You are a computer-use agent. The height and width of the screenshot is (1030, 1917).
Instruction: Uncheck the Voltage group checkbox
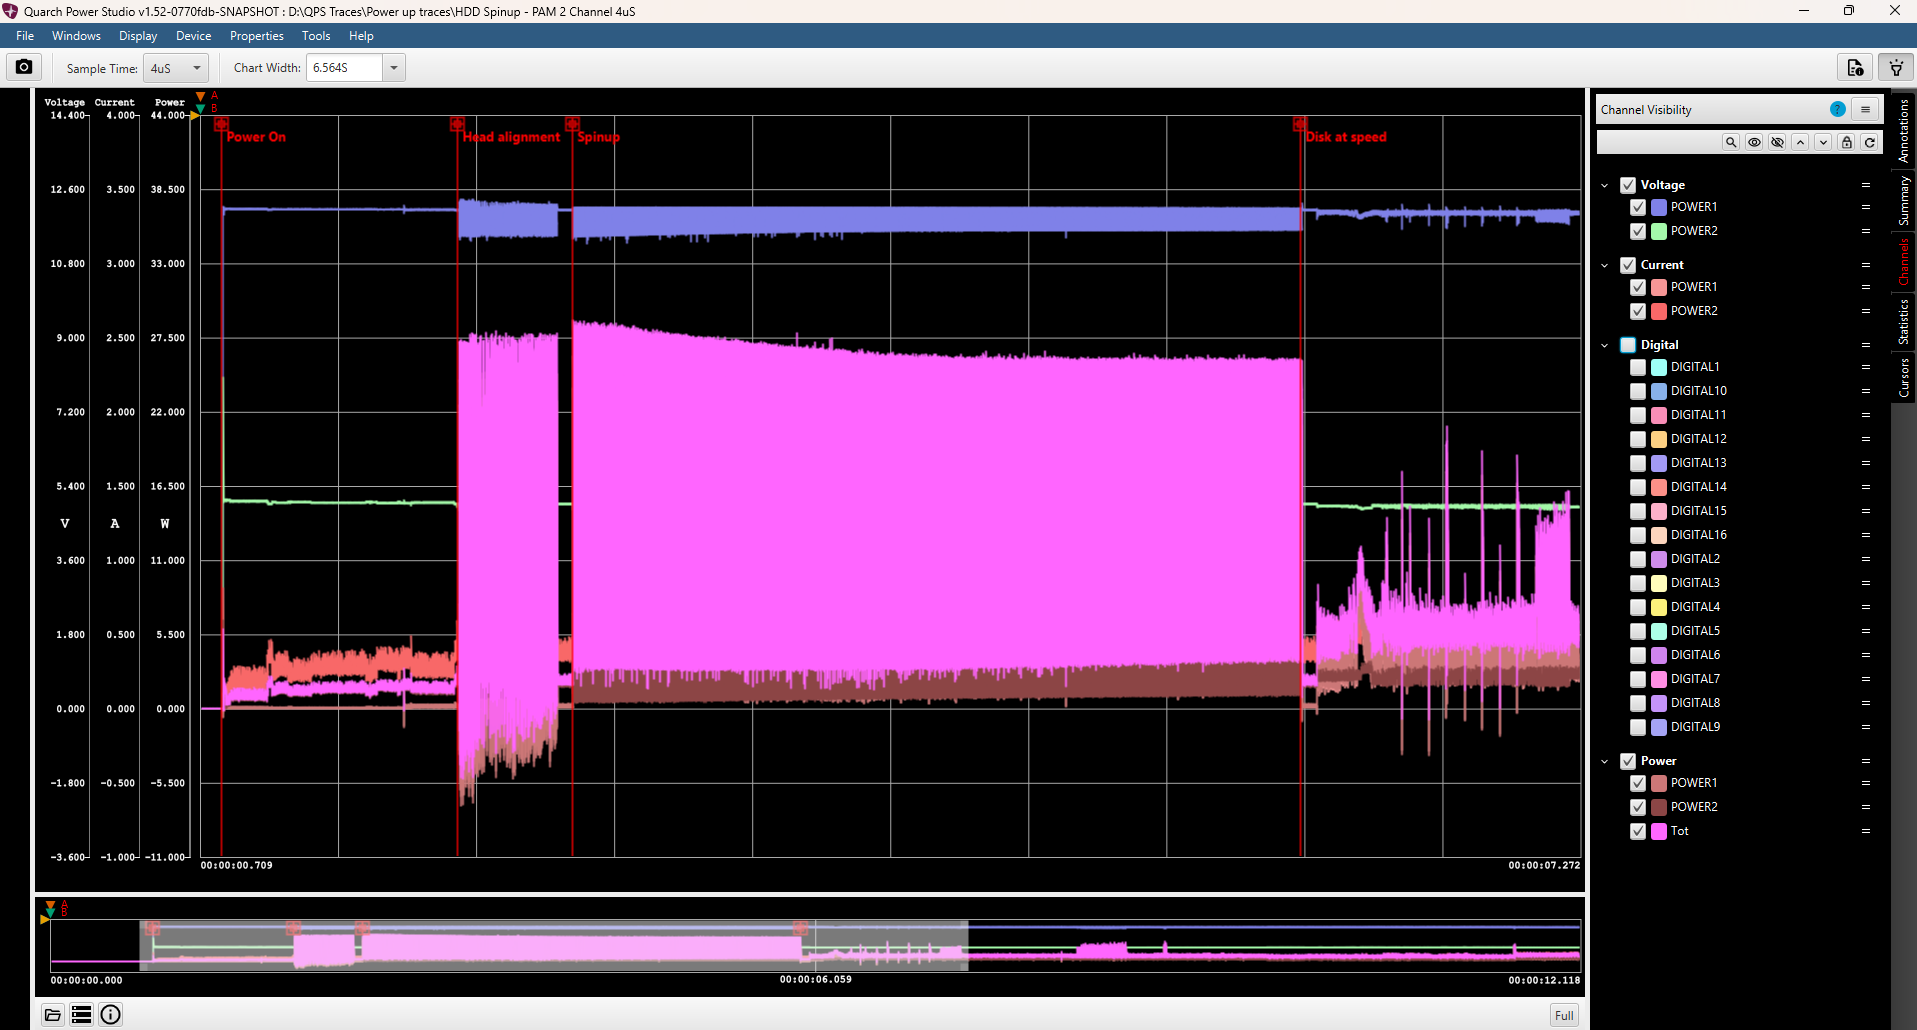[x=1628, y=185]
